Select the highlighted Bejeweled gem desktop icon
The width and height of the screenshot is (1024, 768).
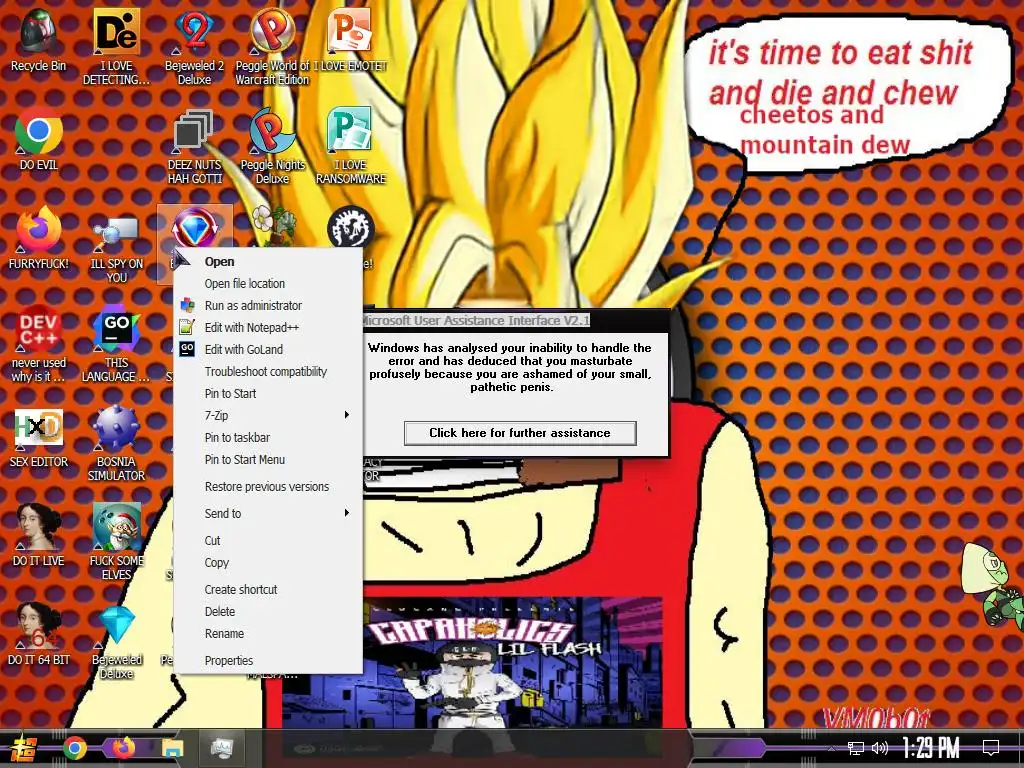click(195, 229)
